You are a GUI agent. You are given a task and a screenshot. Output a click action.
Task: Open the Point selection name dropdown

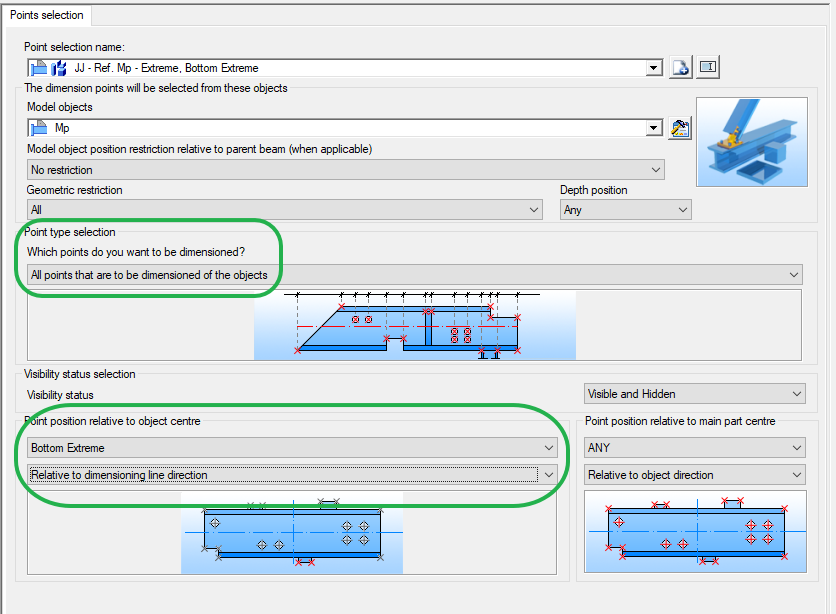pyautogui.click(x=653, y=67)
